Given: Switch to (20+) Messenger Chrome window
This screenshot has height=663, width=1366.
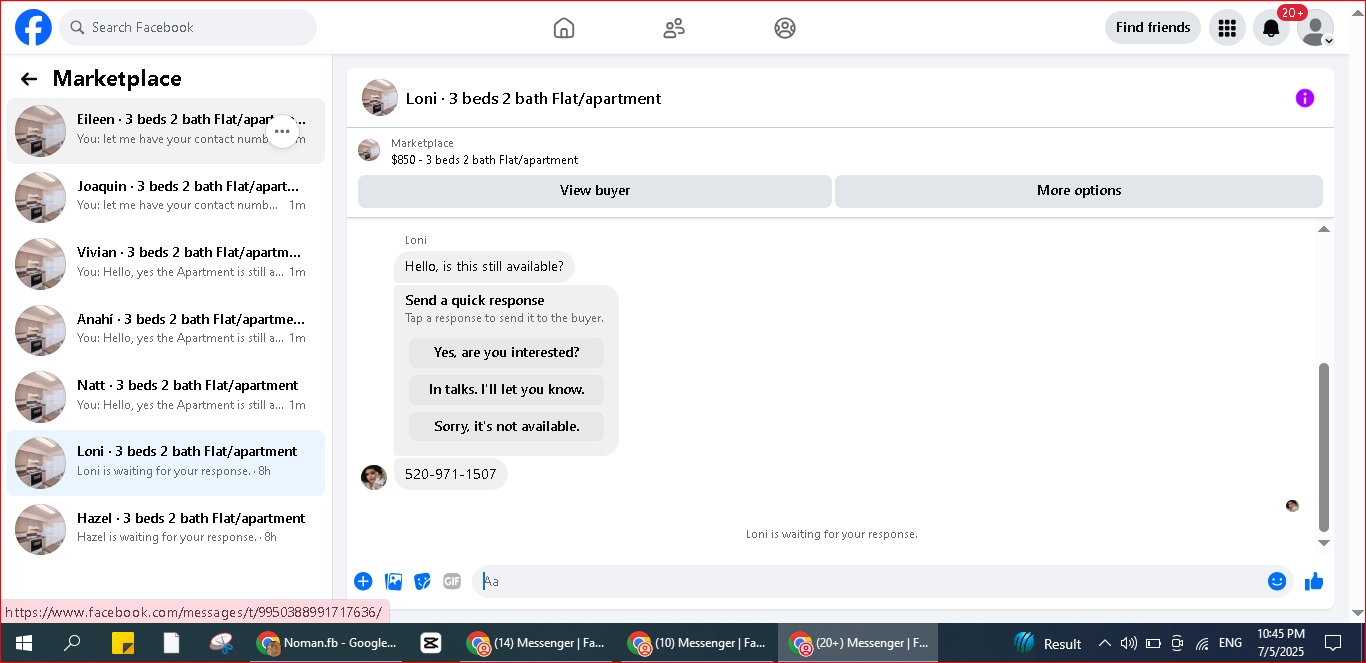Looking at the screenshot, I should 858,643.
